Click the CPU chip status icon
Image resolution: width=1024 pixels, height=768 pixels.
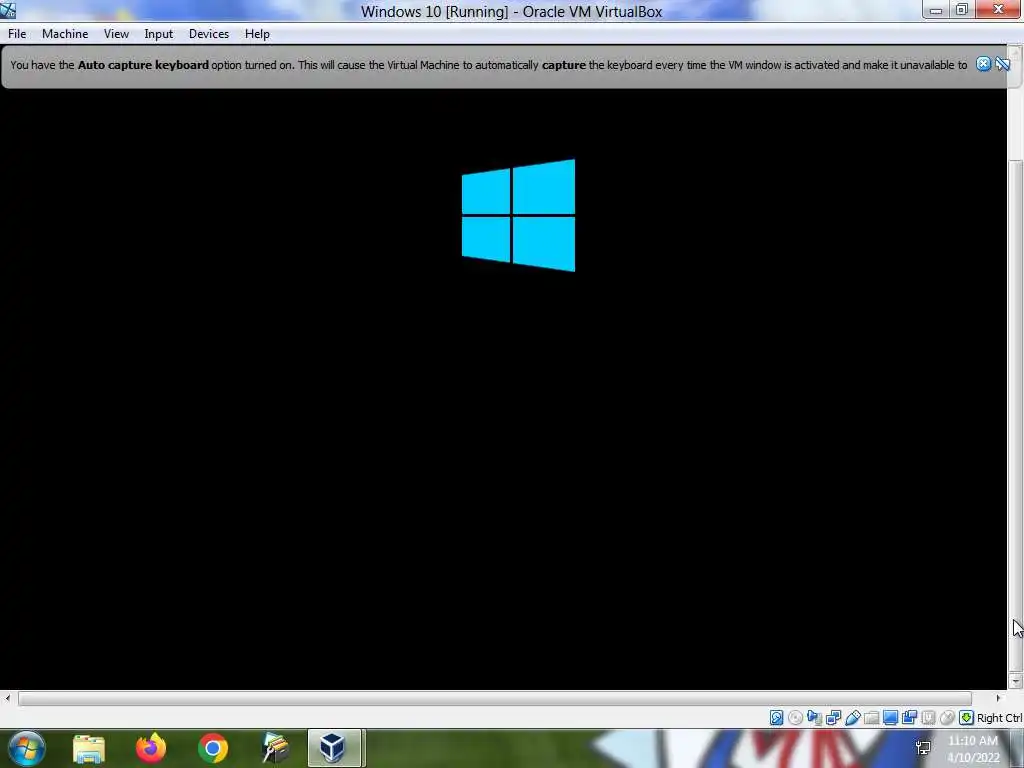coord(928,718)
